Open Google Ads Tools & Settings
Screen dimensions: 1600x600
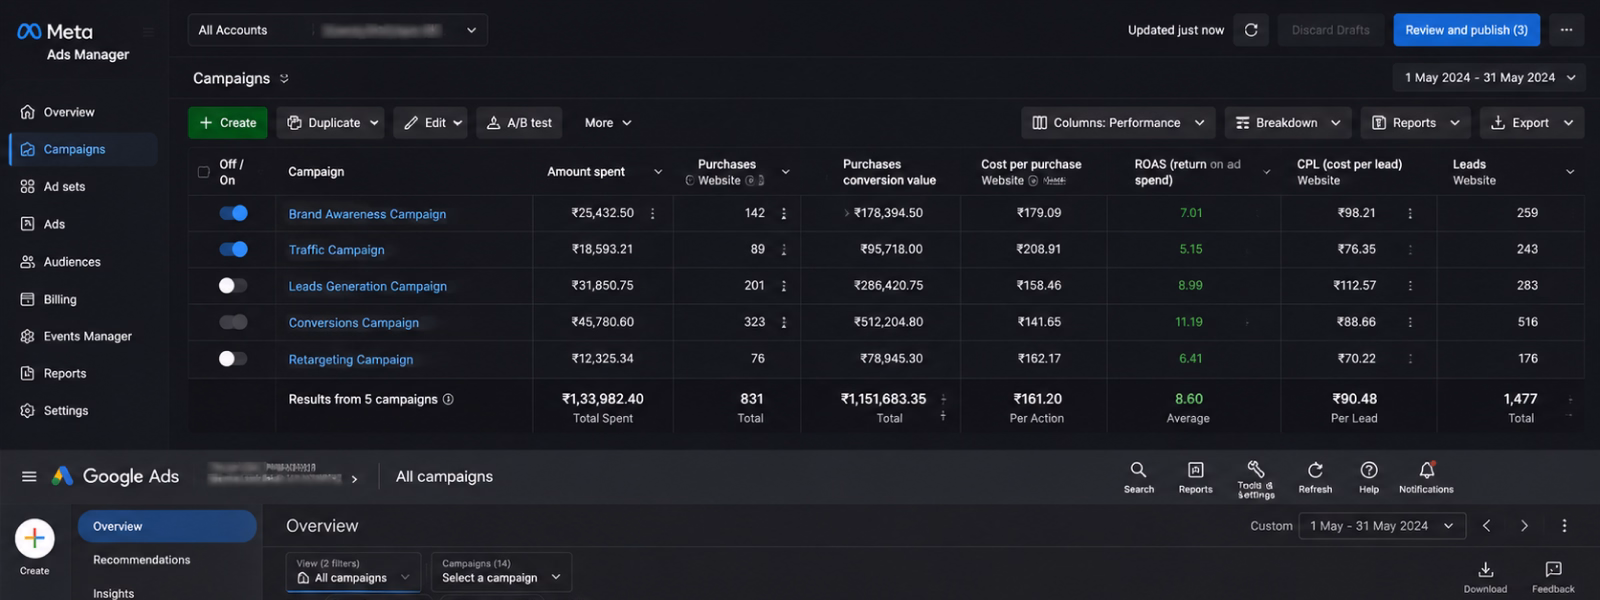coord(1256,479)
